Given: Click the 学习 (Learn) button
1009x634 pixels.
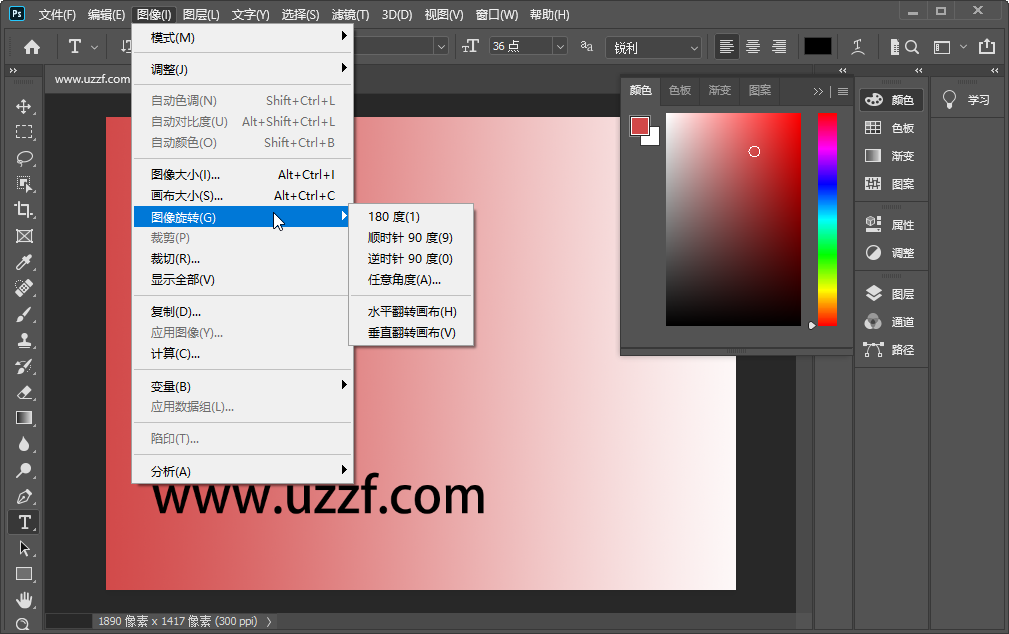Looking at the screenshot, I should pyautogui.click(x=965, y=97).
